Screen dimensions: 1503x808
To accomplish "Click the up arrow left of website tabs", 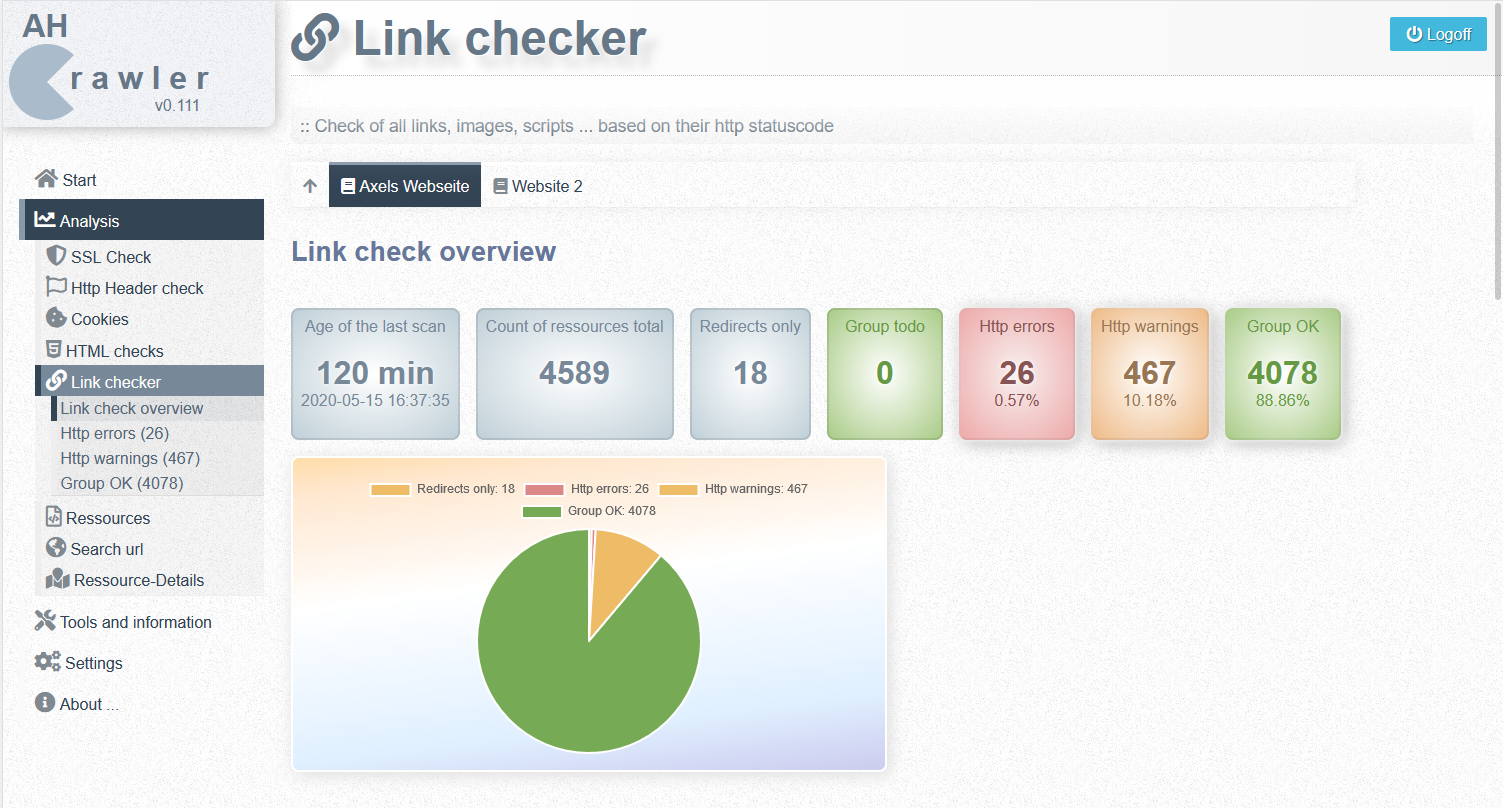I will pos(310,186).
